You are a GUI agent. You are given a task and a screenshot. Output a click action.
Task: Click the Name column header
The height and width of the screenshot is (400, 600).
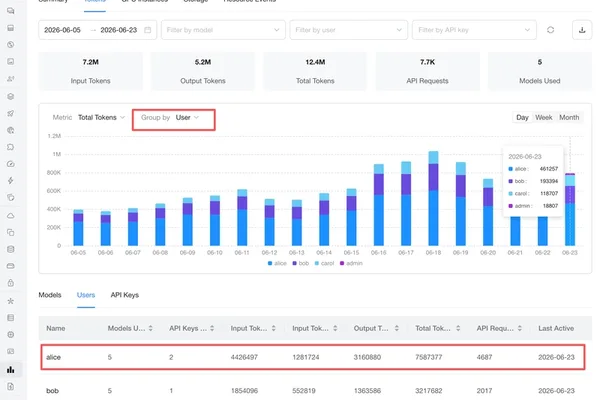[x=55, y=328]
